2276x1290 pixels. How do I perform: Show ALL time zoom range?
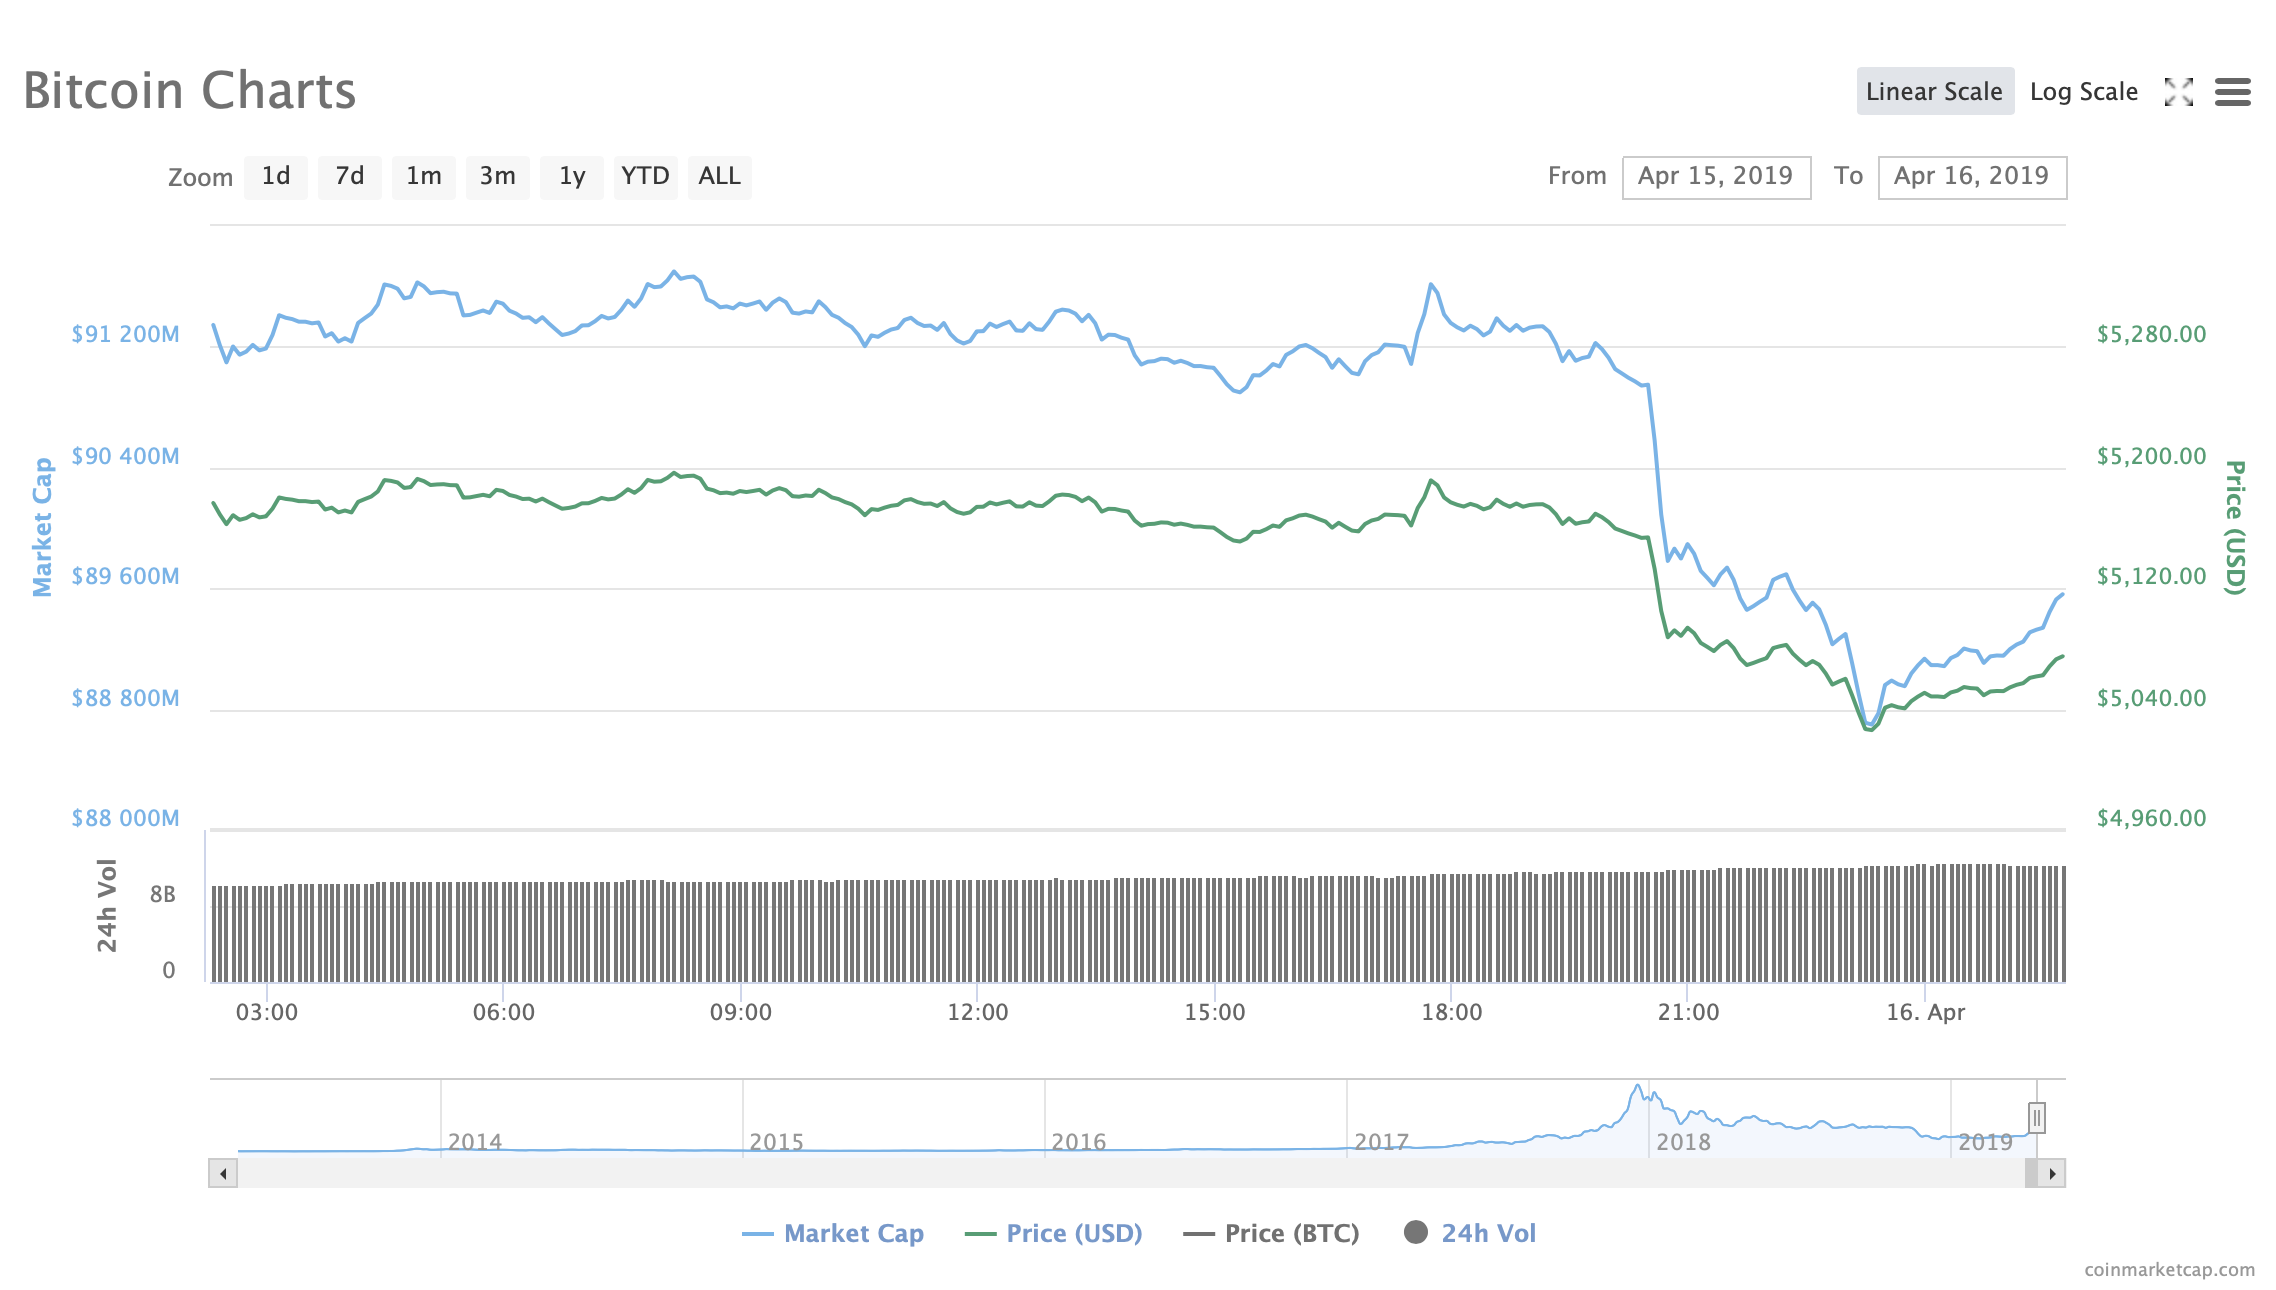click(719, 177)
